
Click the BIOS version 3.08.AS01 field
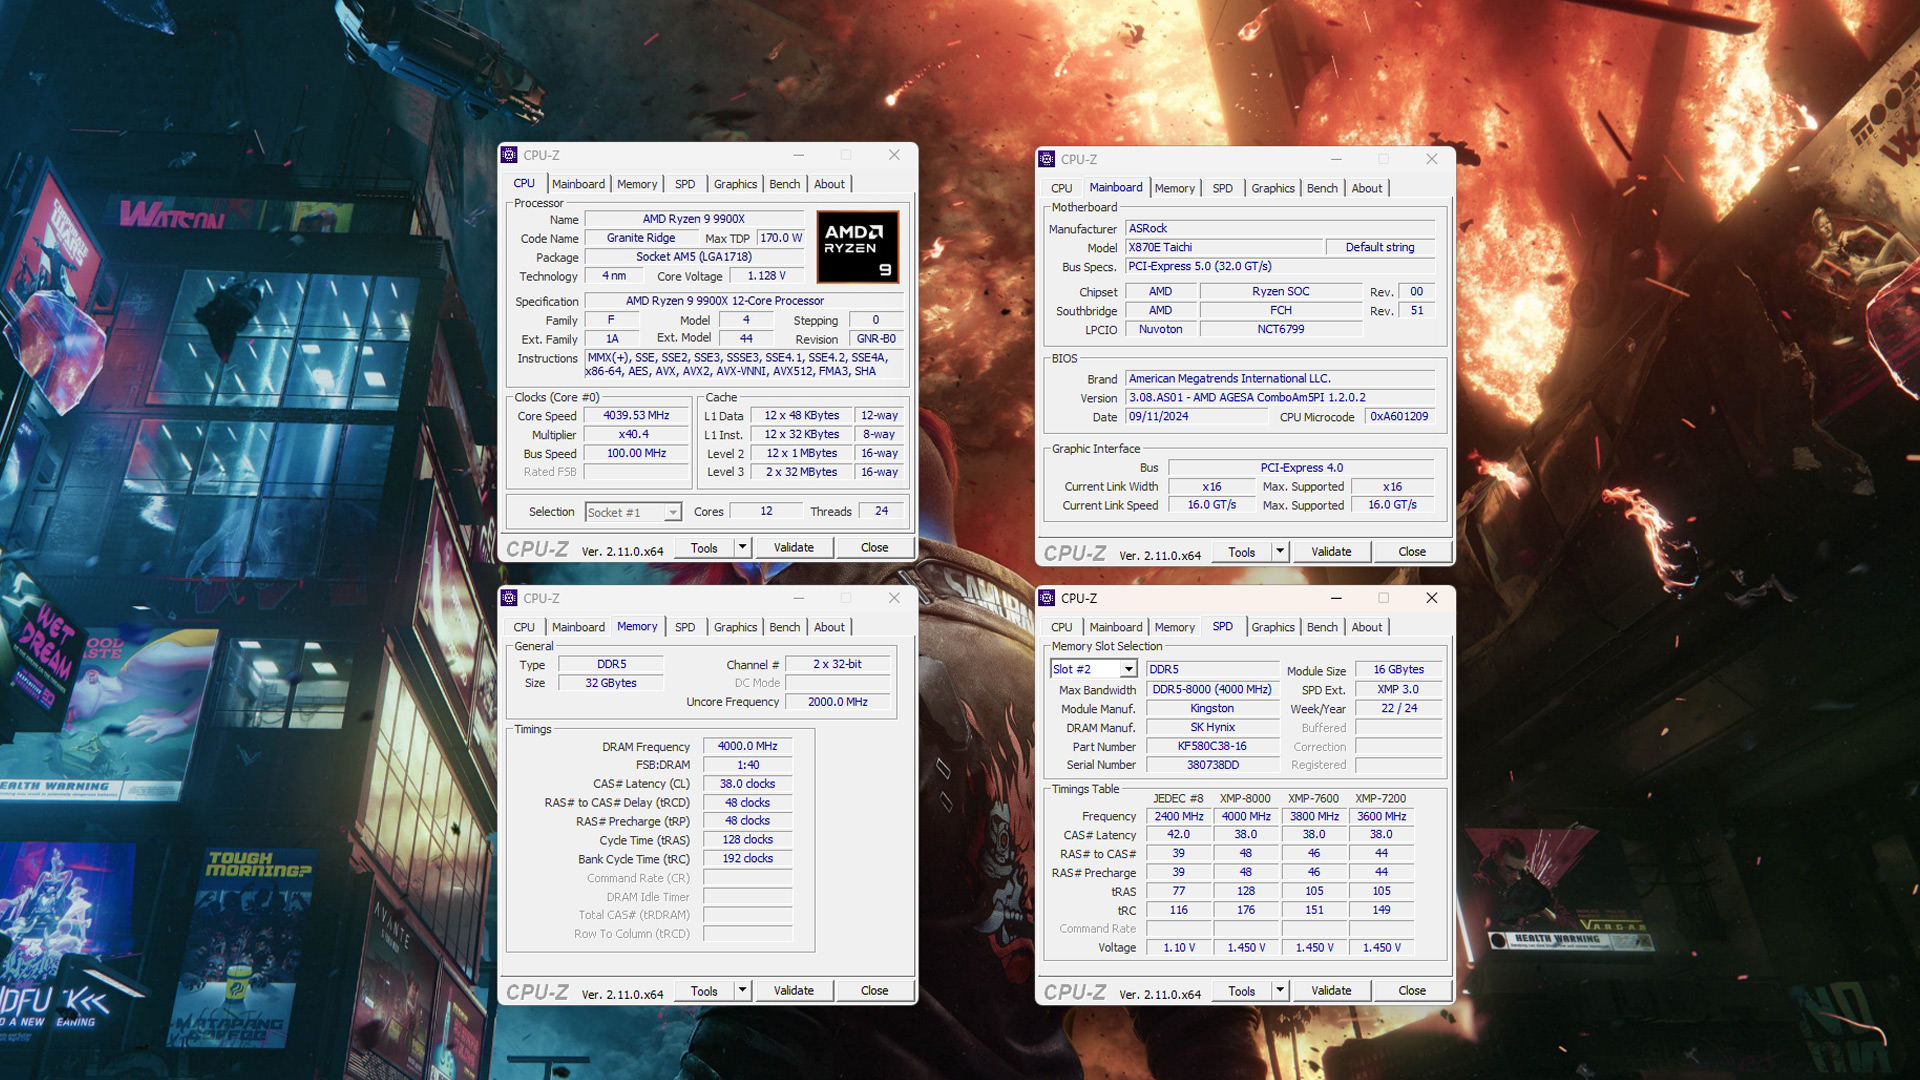pos(1280,397)
